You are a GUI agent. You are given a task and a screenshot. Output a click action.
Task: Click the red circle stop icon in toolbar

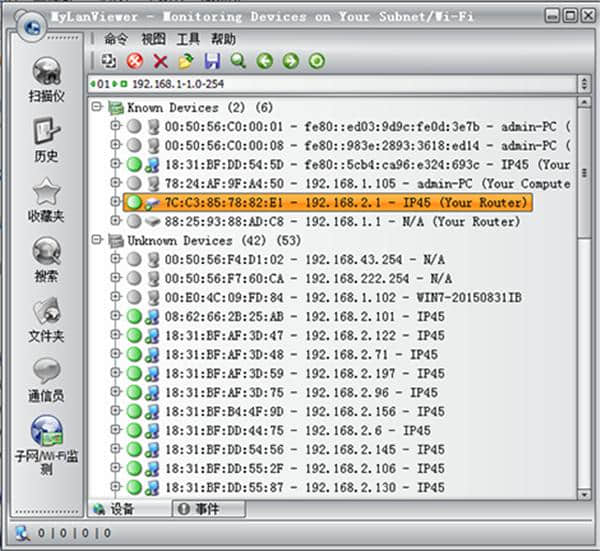coord(135,61)
